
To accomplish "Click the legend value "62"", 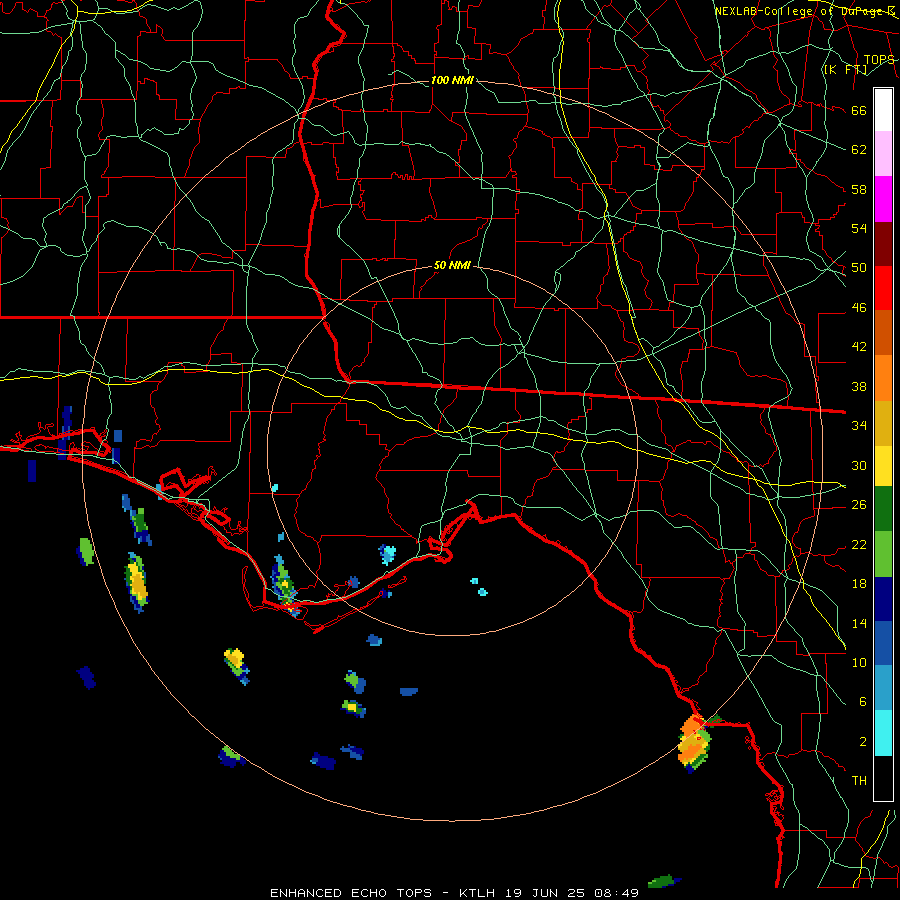I will point(859,149).
